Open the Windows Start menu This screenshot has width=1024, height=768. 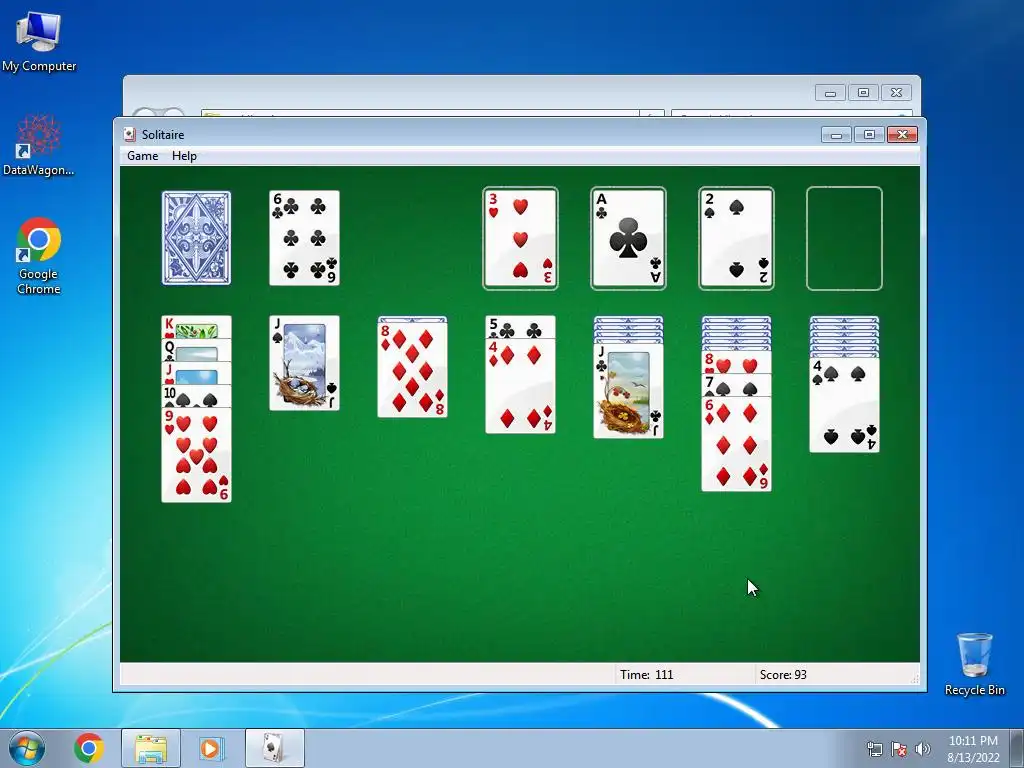[27, 748]
